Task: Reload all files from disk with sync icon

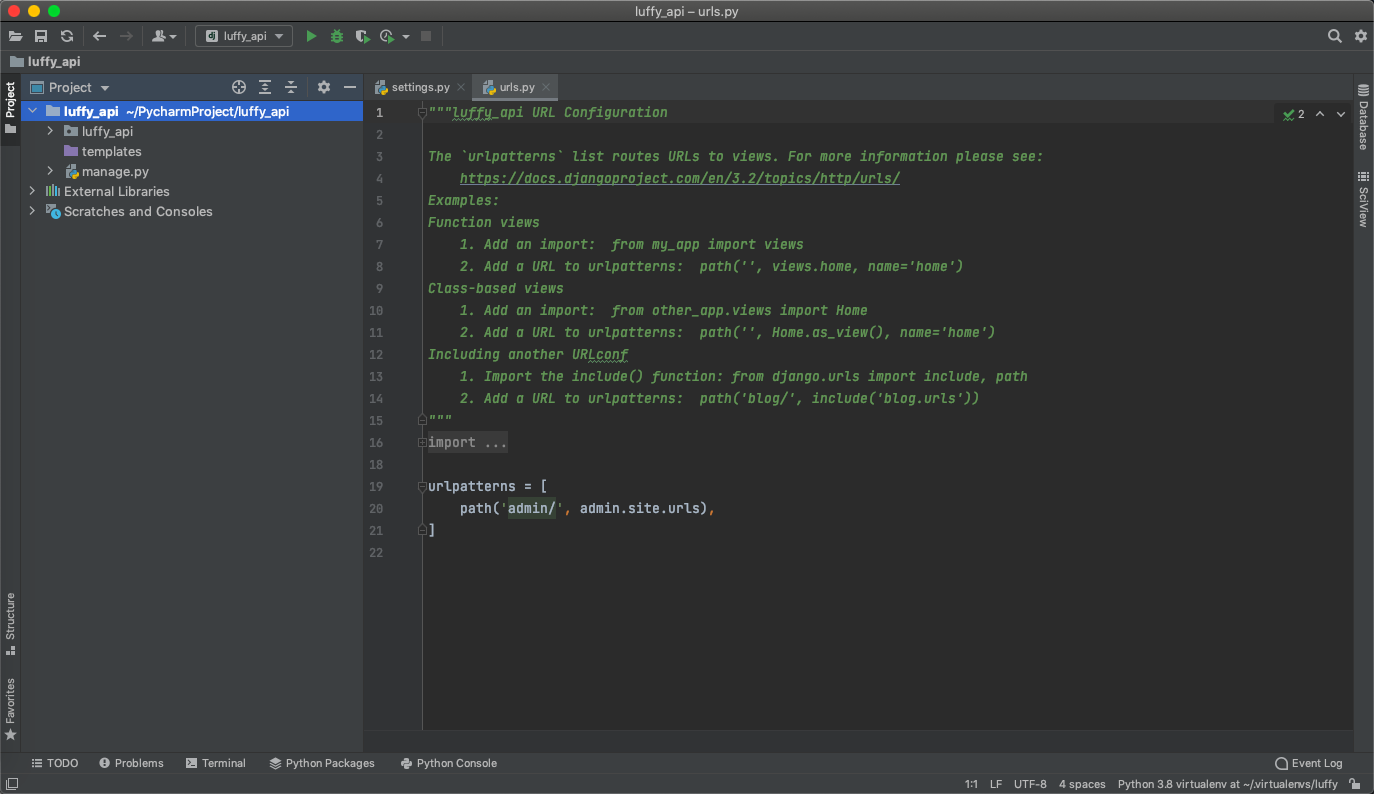Action: tap(66, 36)
